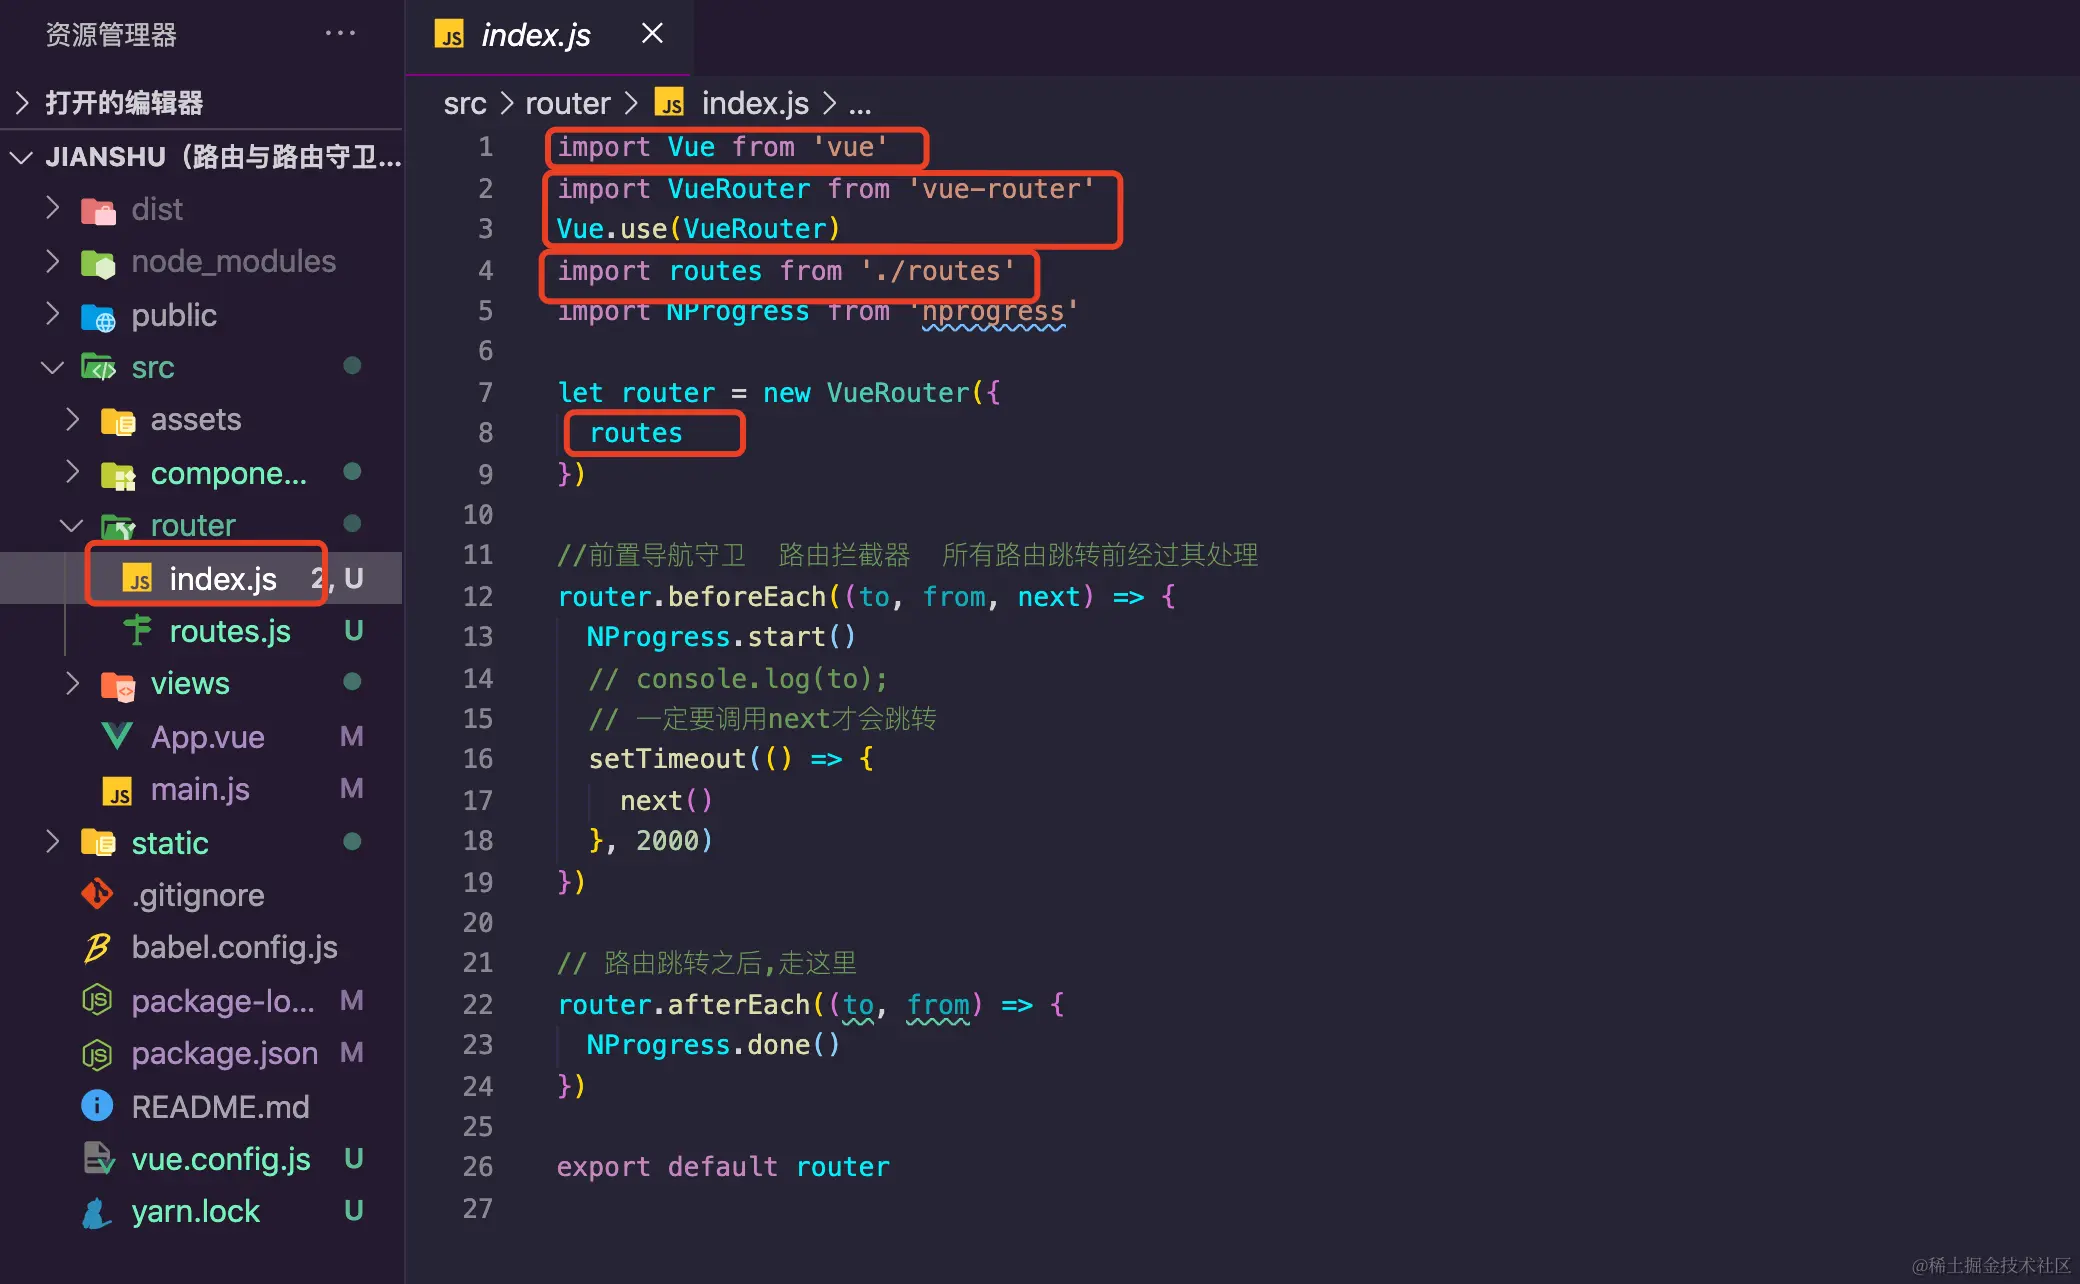Click the Vue icon next to App.vue
Viewport: 2080px width, 1284px height.
point(117,737)
